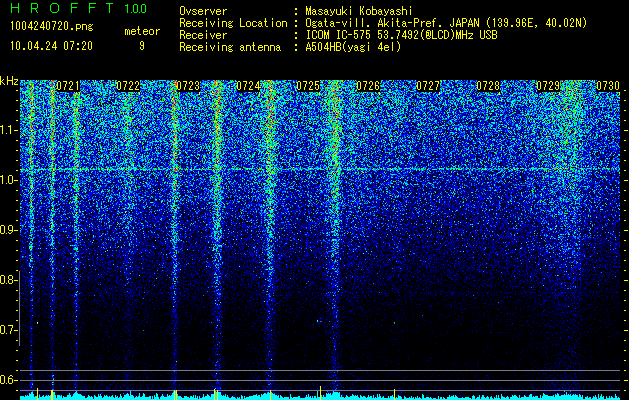This screenshot has height=400, width=629.
Task: Click the 'Receiving antenna' label
Action: pyautogui.click(x=230, y=47)
